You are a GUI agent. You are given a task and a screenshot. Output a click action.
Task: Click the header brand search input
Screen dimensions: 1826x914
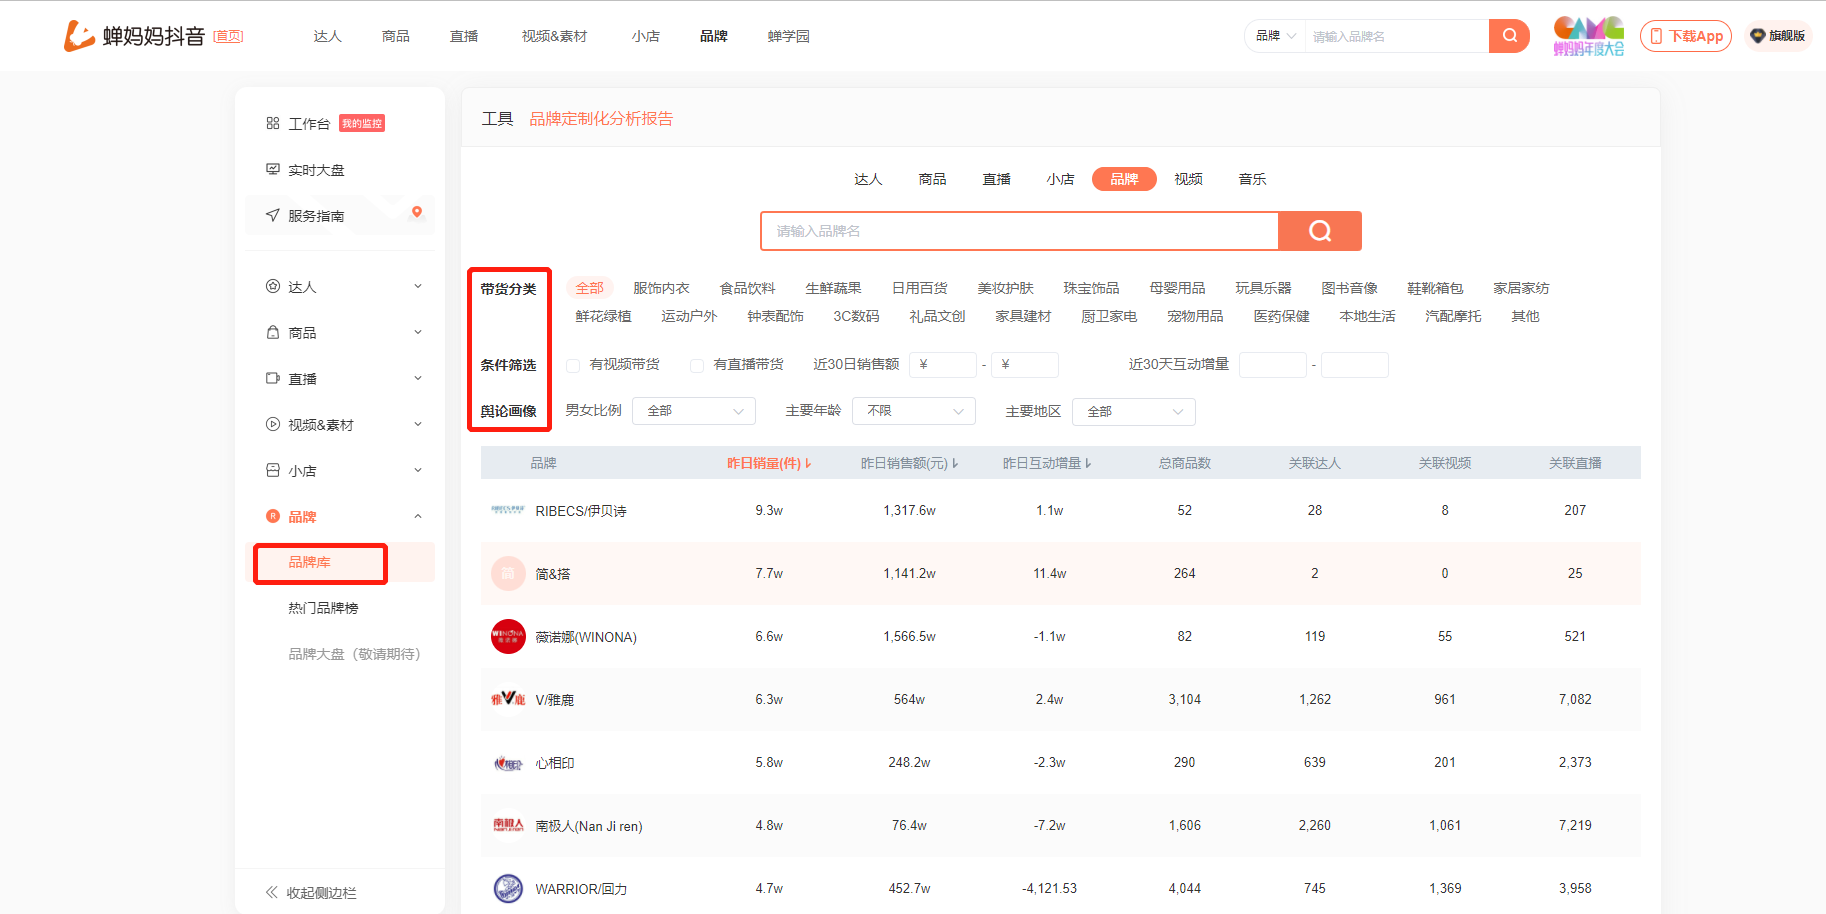[x=1396, y=36]
